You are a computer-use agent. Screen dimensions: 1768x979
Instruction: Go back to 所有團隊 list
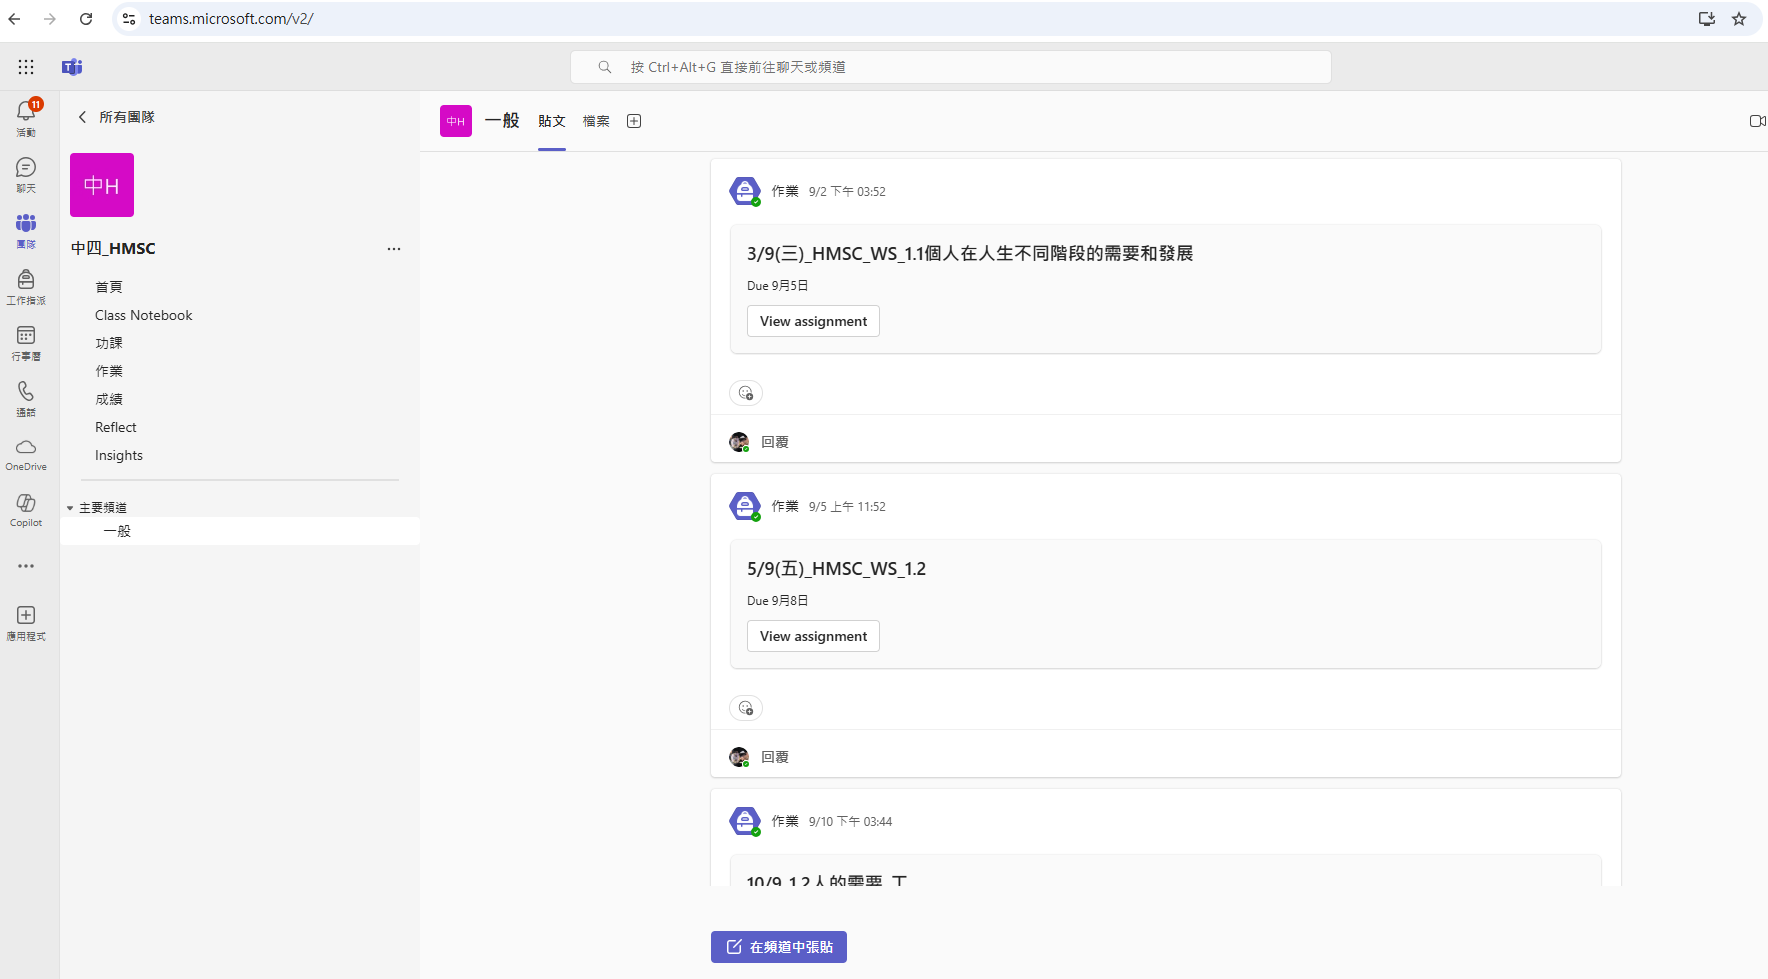[x=116, y=117]
